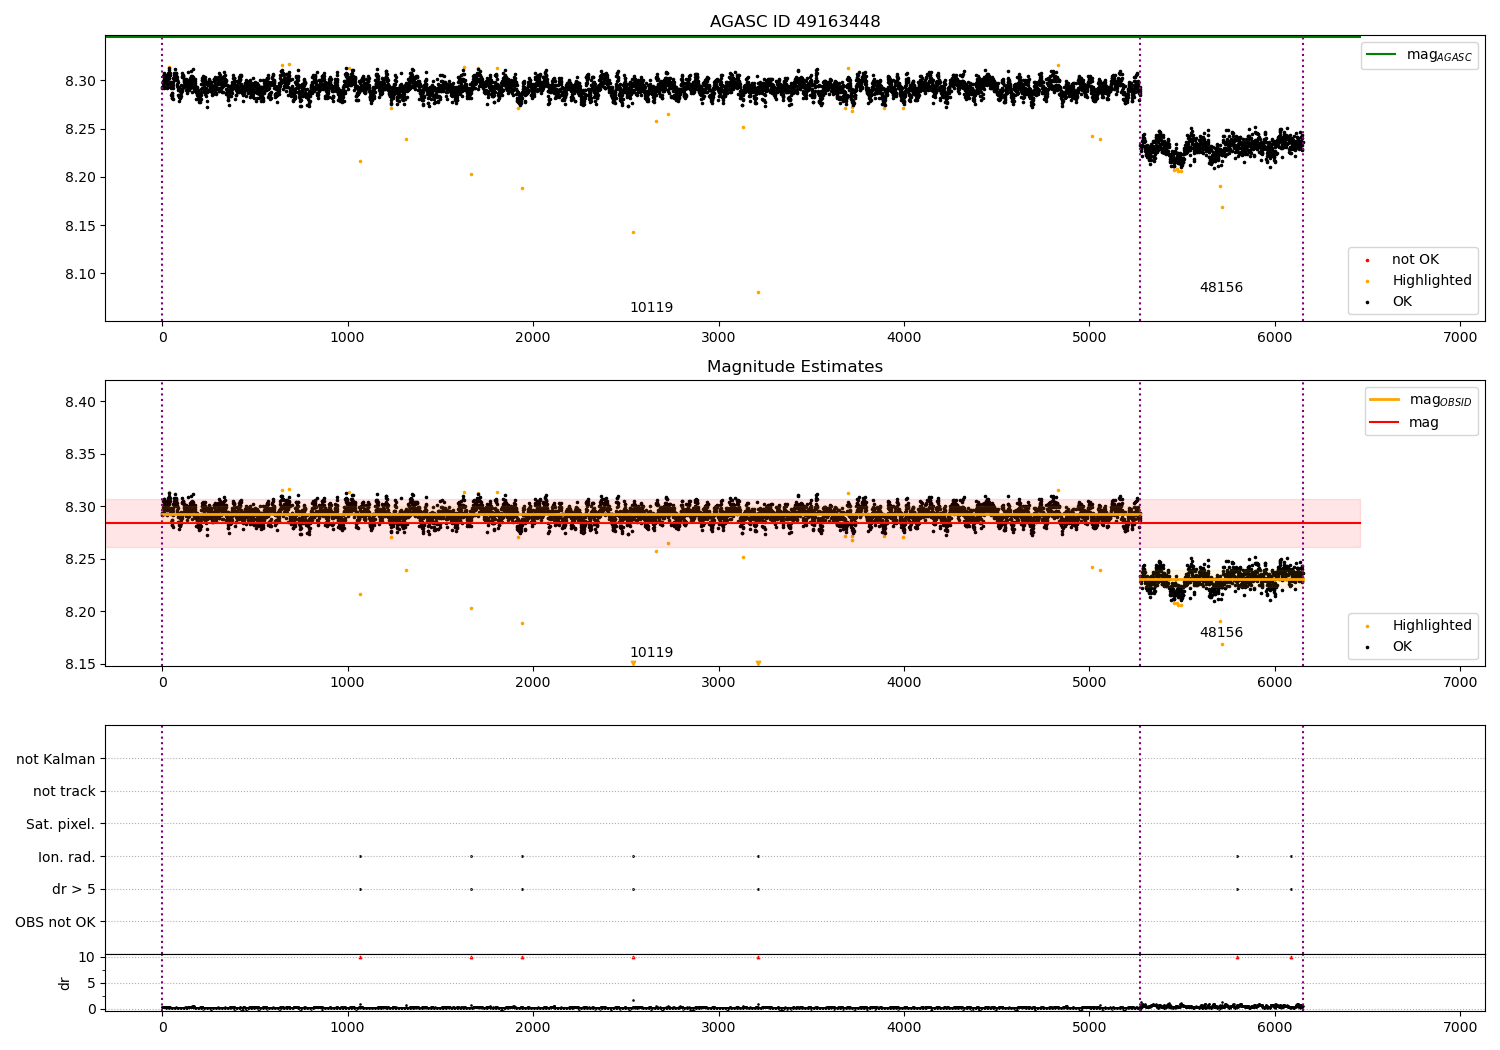
Task: Click 'Highlighted' legend entry in the top plot
Action: (1431, 281)
